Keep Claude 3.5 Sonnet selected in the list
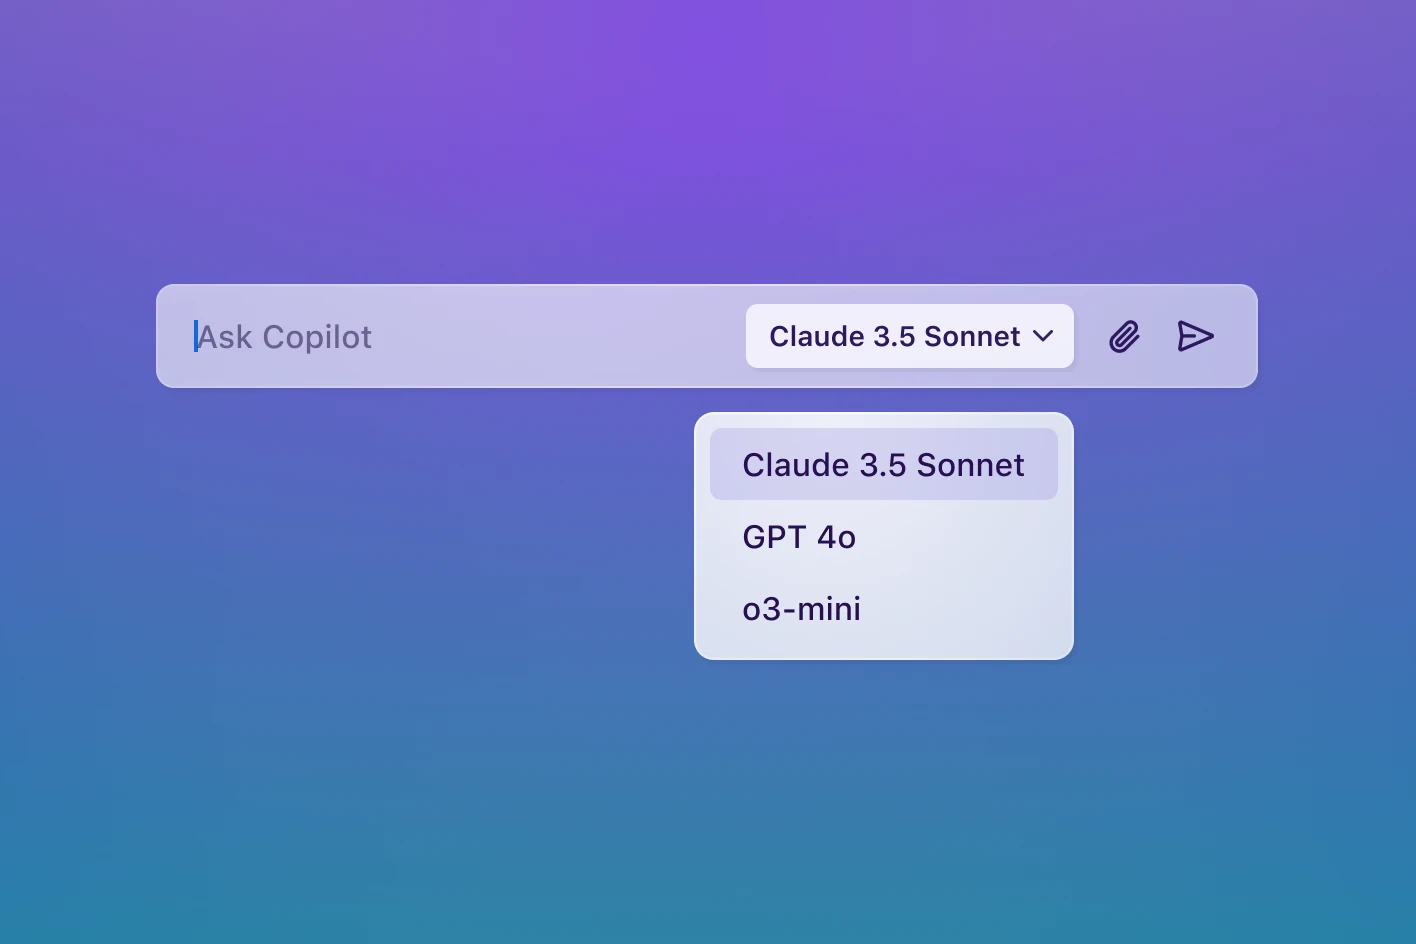1416x944 pixels. (x=883, y=465)
